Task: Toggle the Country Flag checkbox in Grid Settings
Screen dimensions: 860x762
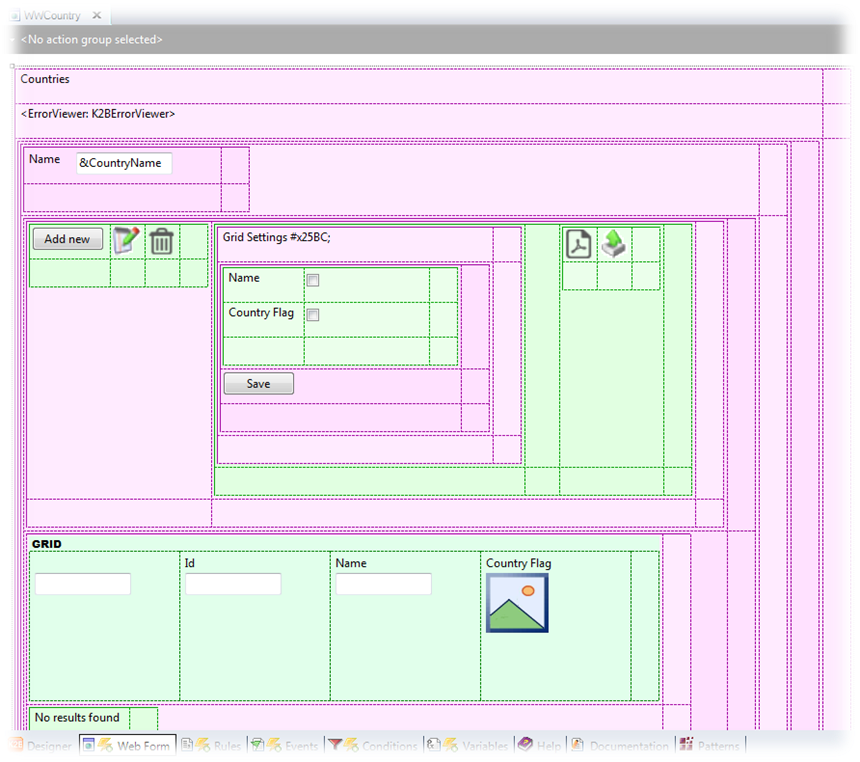Action: tap(312, 314)
